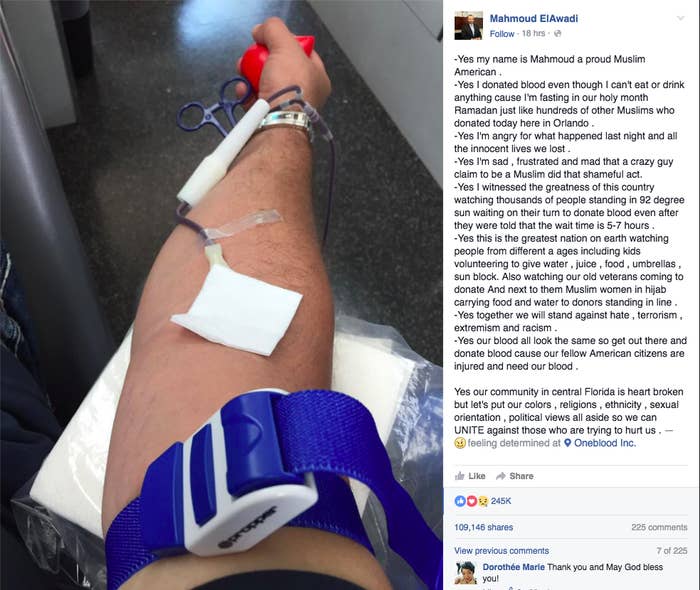Click the red heart reaction icon
Viewport: 700px width, 590px height.
[x=471, y=501]
